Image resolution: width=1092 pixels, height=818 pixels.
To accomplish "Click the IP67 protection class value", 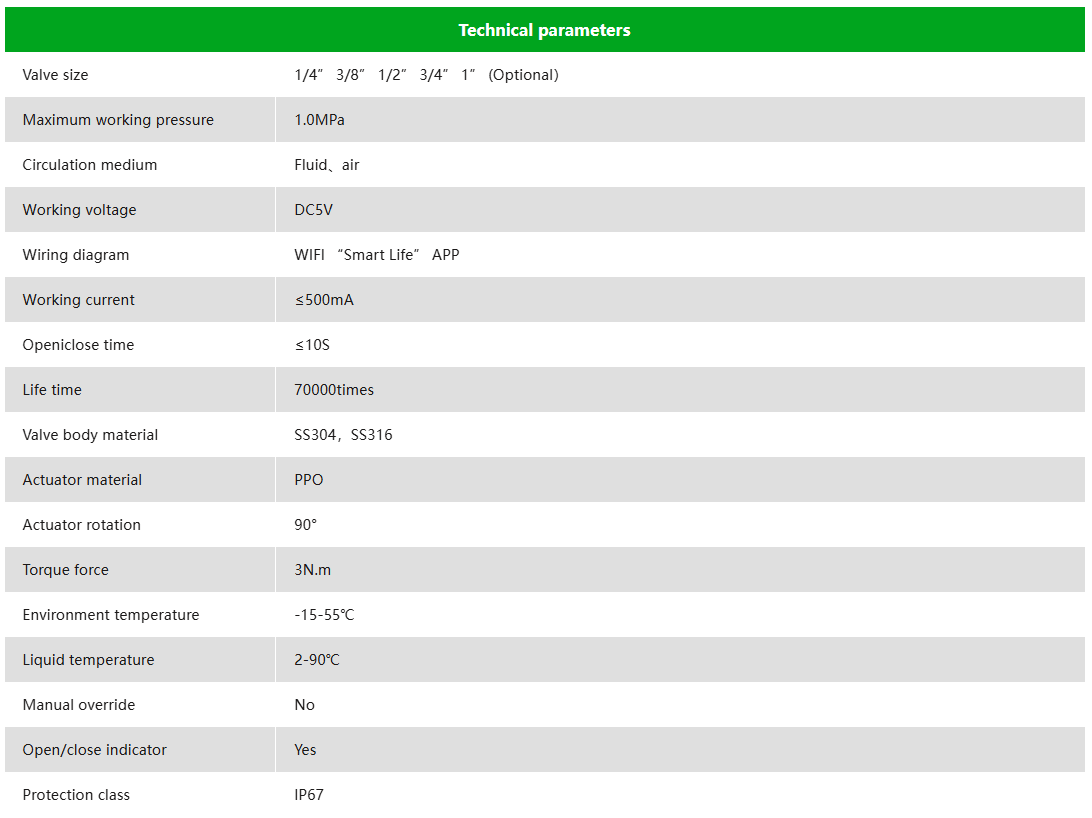I will coord(309,795).
